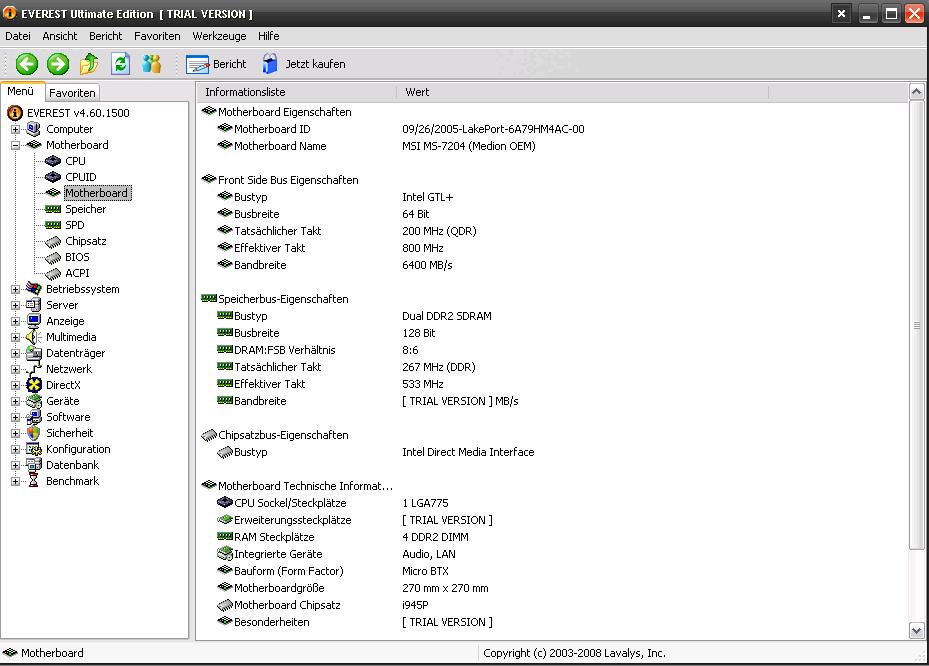Select the Geräte tree item

pyautogui.click(x=62, y=401)
